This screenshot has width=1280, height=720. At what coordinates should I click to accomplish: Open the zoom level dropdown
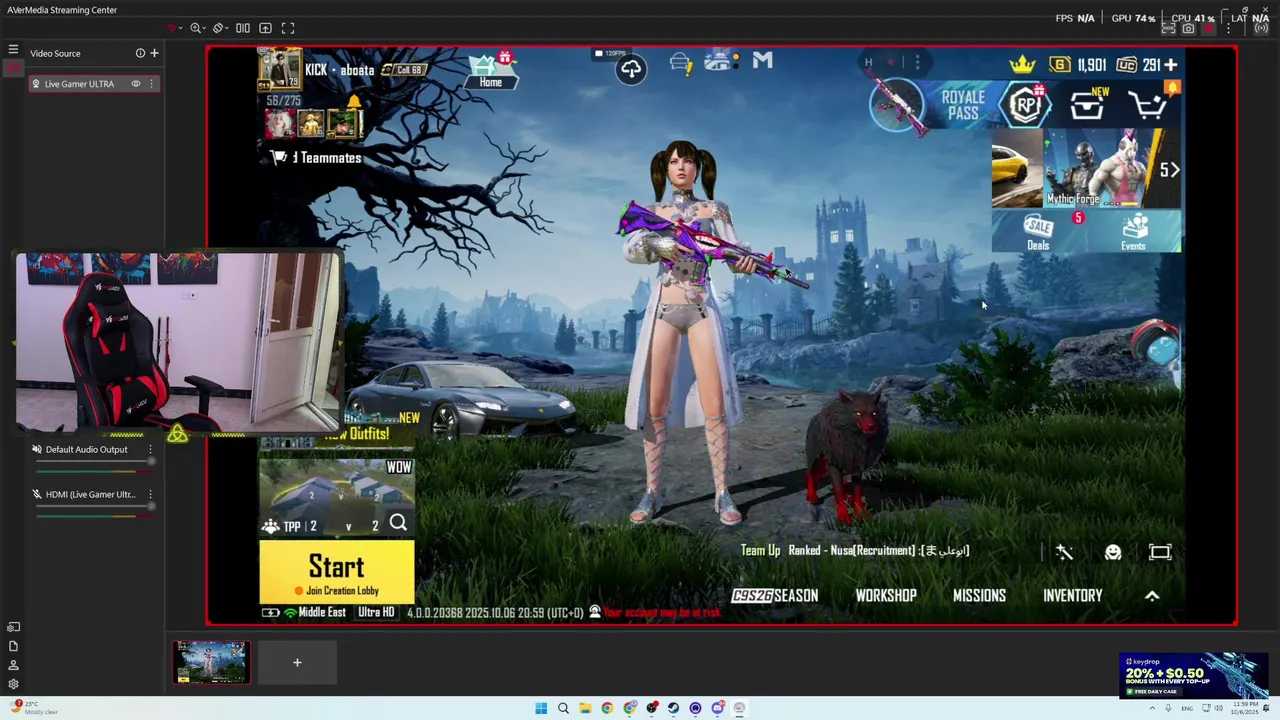tap(198, 28)
